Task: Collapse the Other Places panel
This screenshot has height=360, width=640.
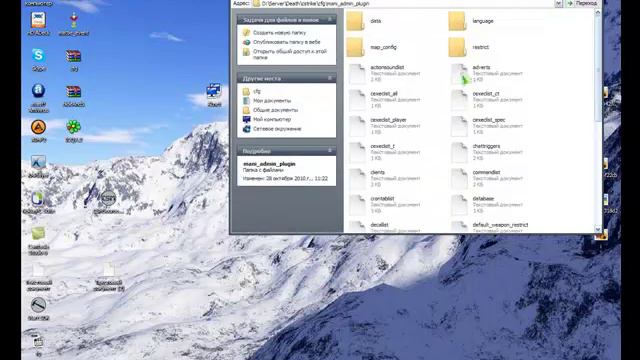Action: tap(330, 78)
